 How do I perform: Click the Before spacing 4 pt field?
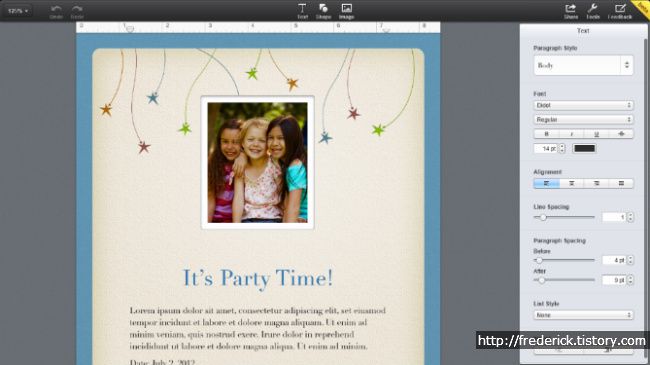(x=614, y=260)
